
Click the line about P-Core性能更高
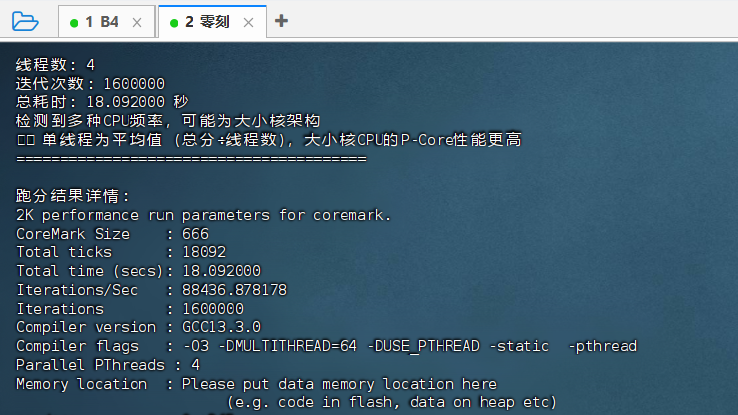269,140
